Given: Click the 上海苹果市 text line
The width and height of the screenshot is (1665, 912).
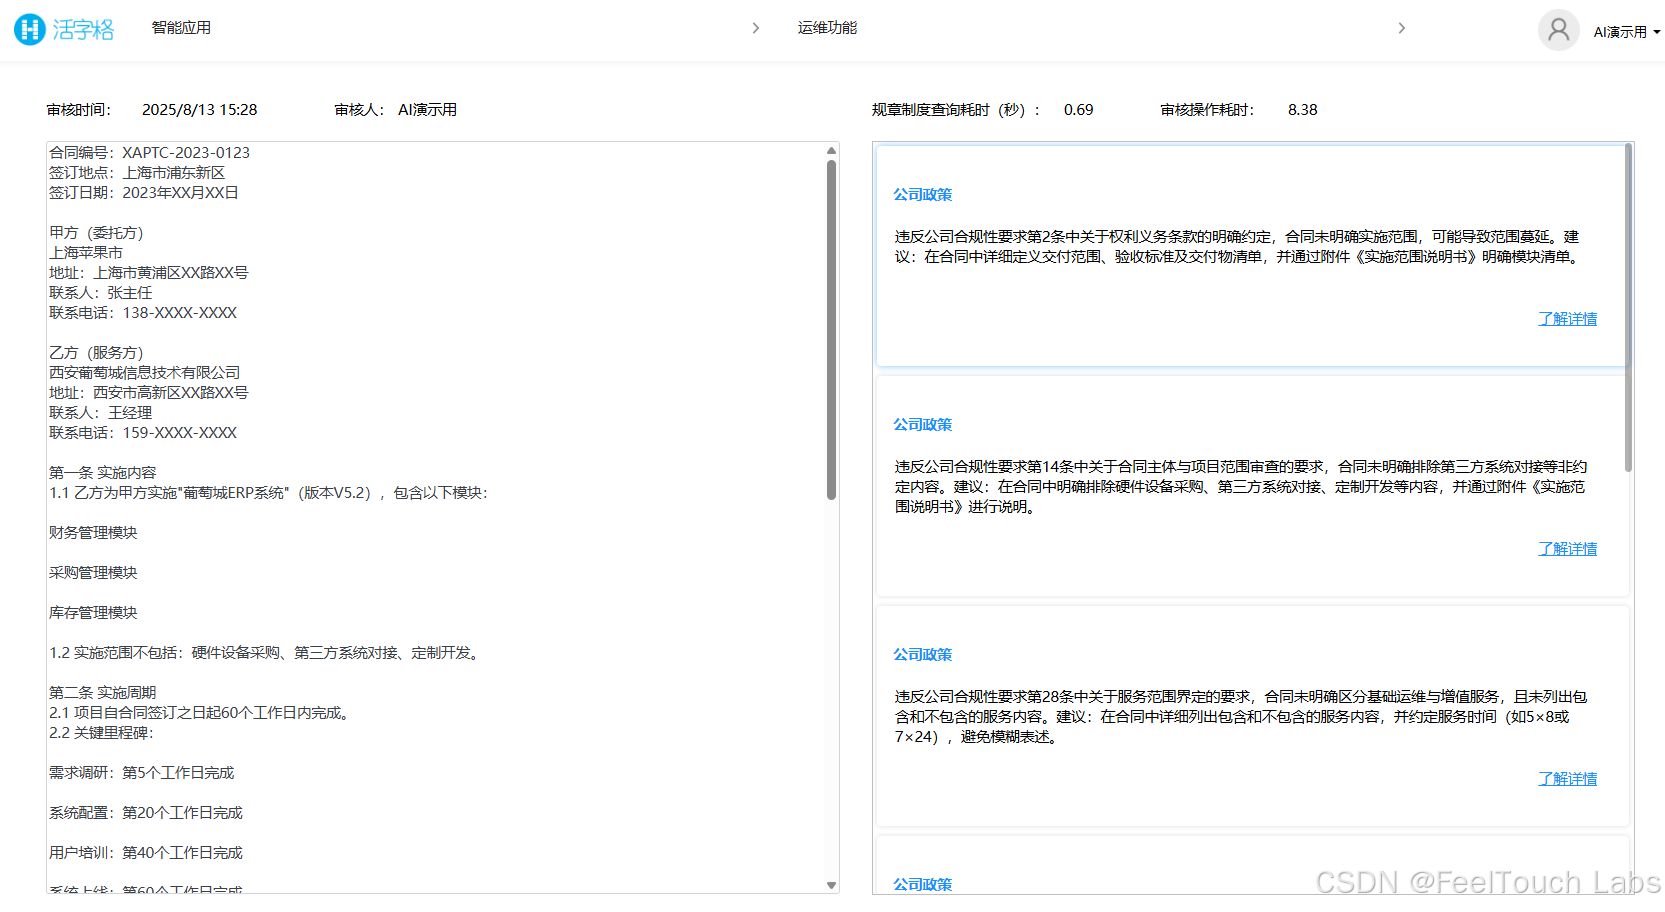Looking at the screenshot, I should [x=86, y=253].
